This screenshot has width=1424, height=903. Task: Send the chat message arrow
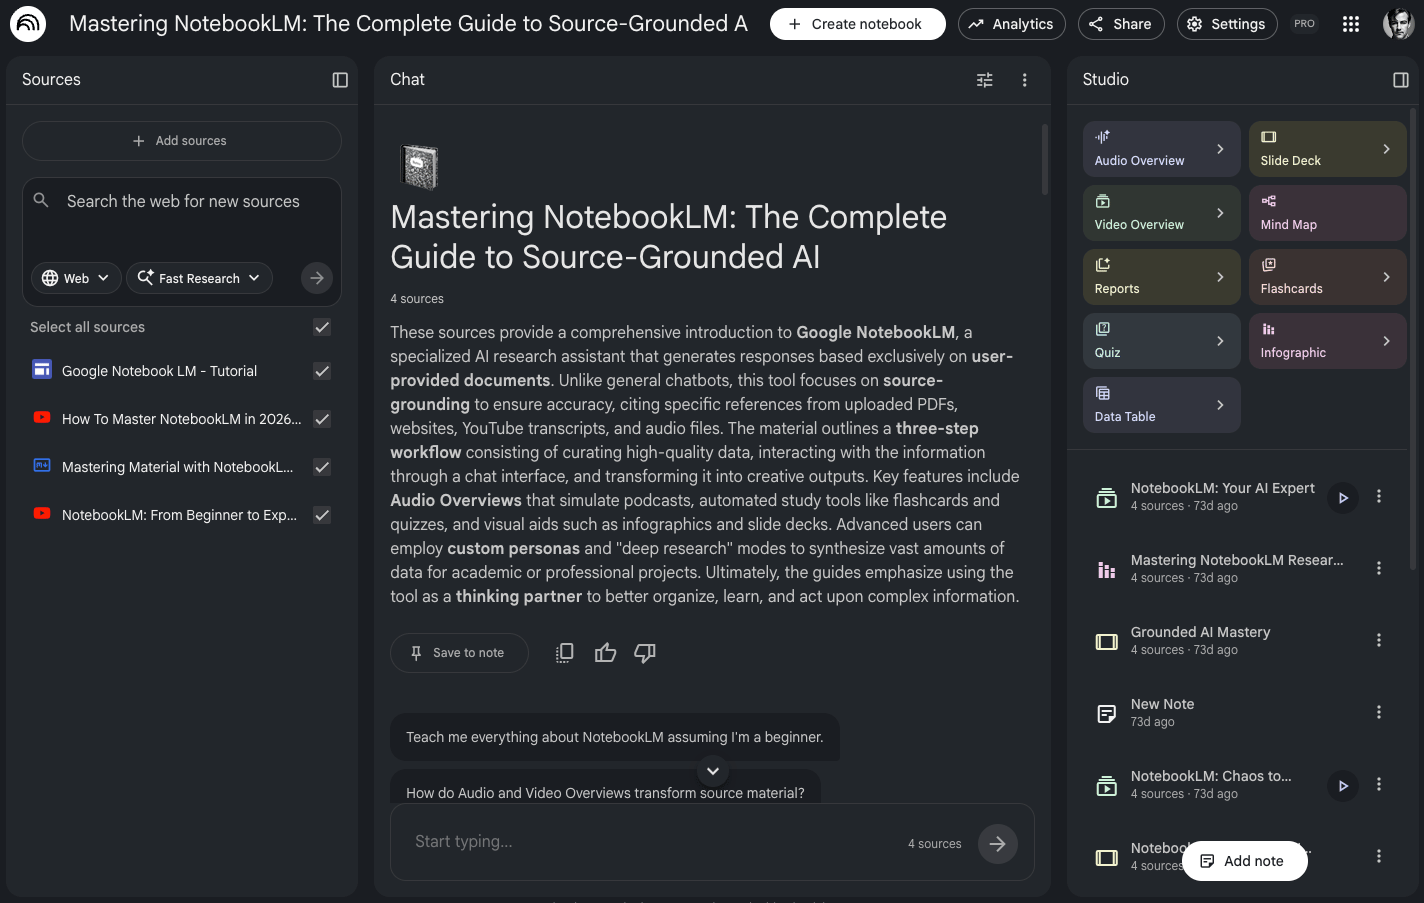click(997, 844)
